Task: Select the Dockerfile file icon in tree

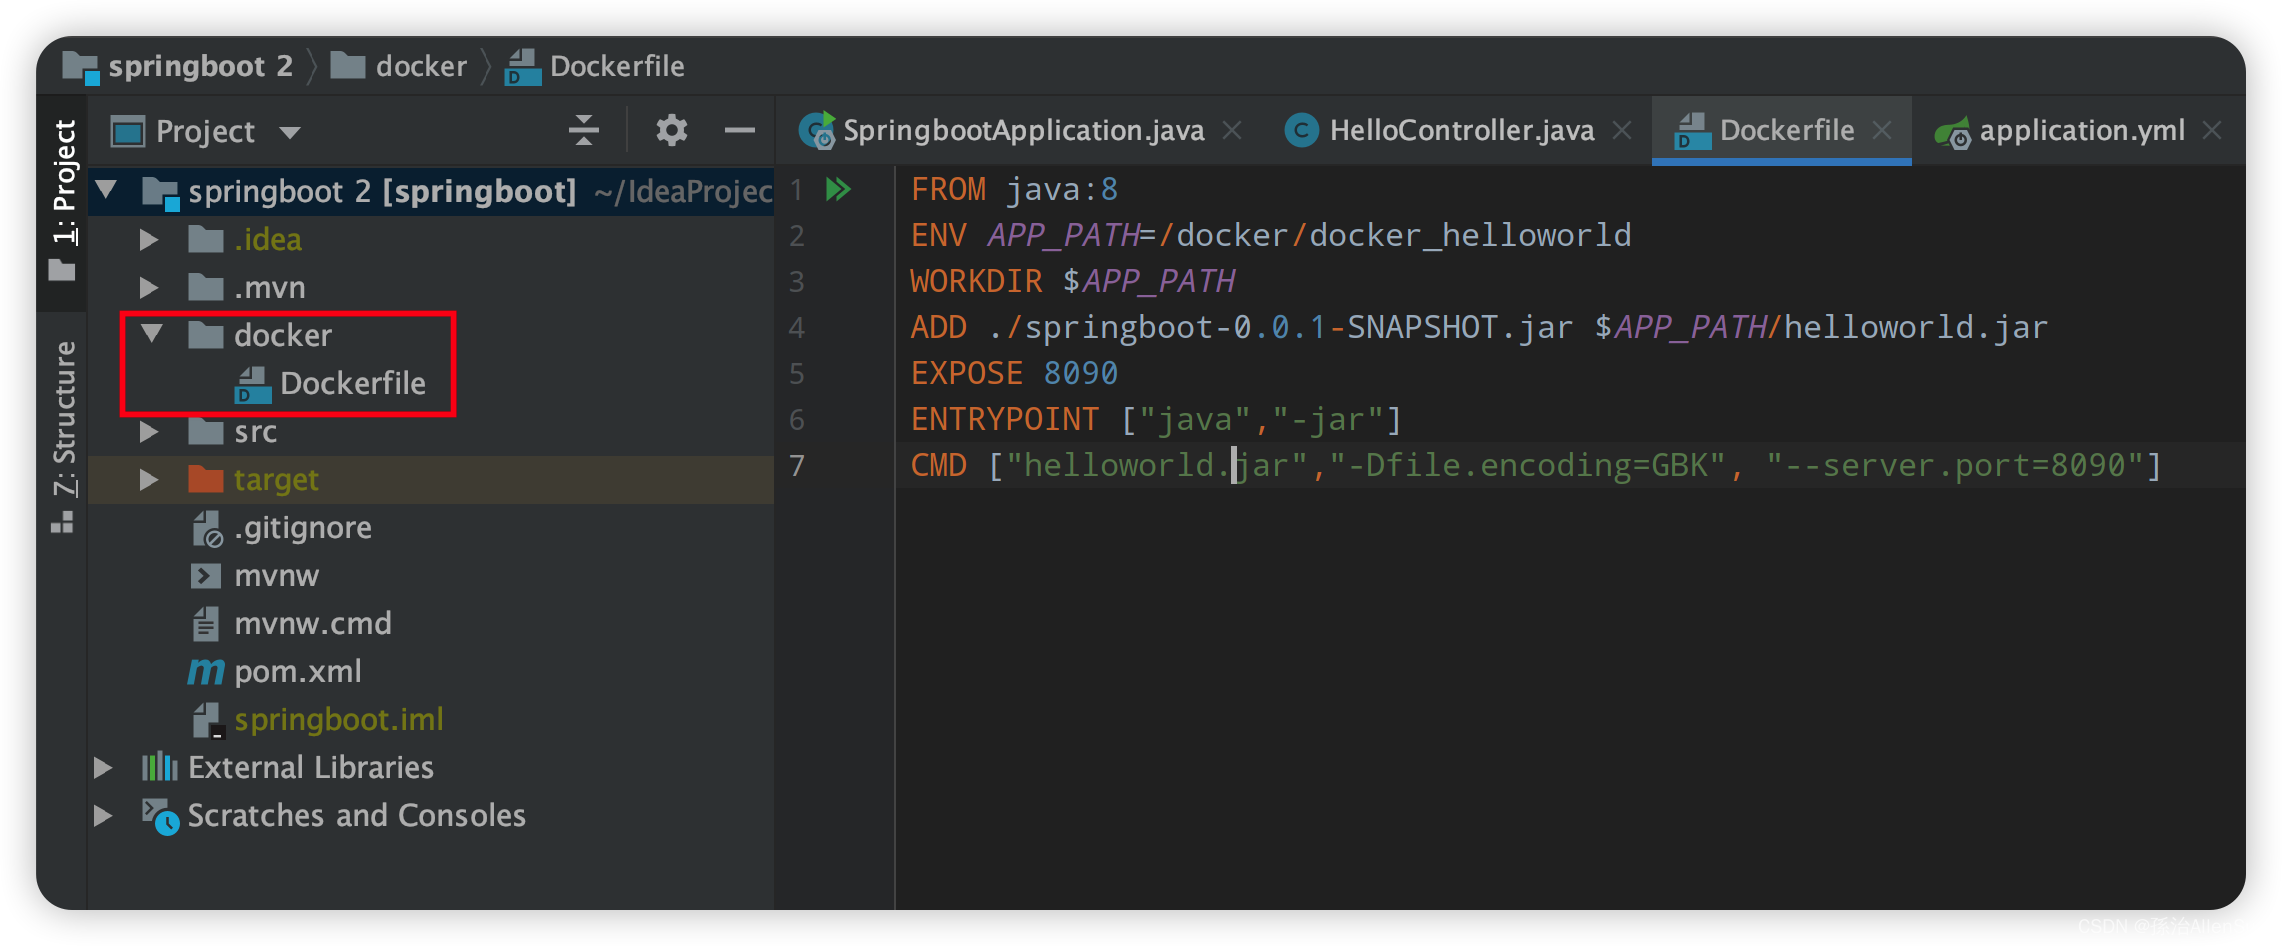Action: [252, 384]
